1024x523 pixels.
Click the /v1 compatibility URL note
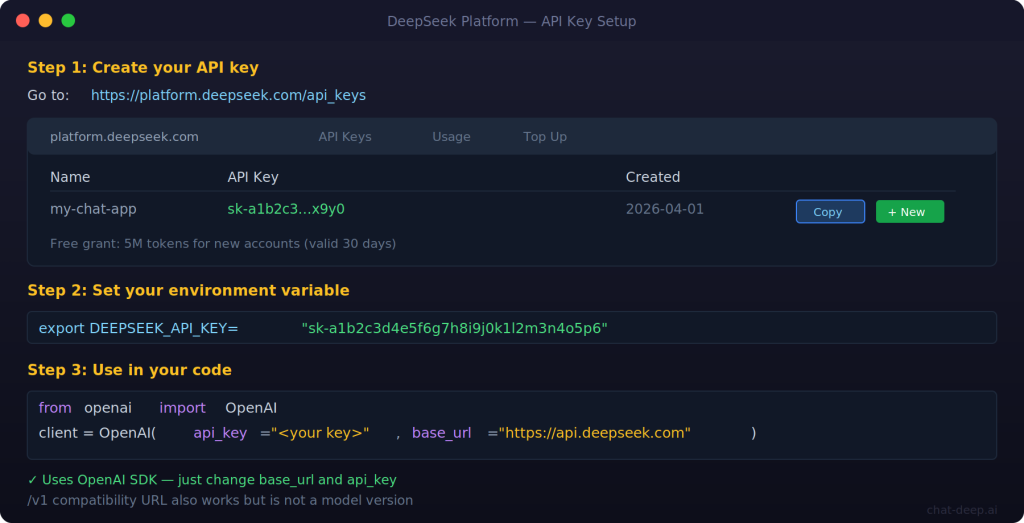(x=220, y=500)
